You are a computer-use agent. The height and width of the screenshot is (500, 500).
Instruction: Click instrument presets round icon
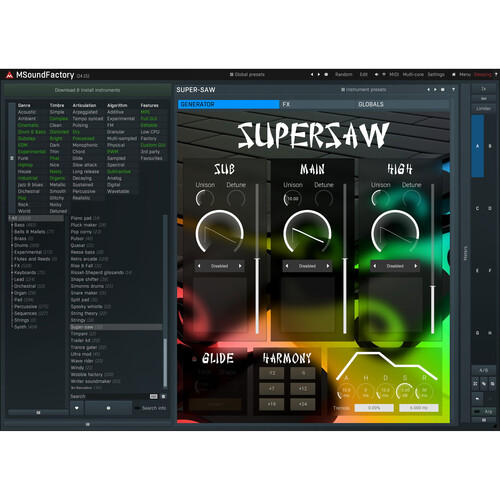click(x=443, y=90)
